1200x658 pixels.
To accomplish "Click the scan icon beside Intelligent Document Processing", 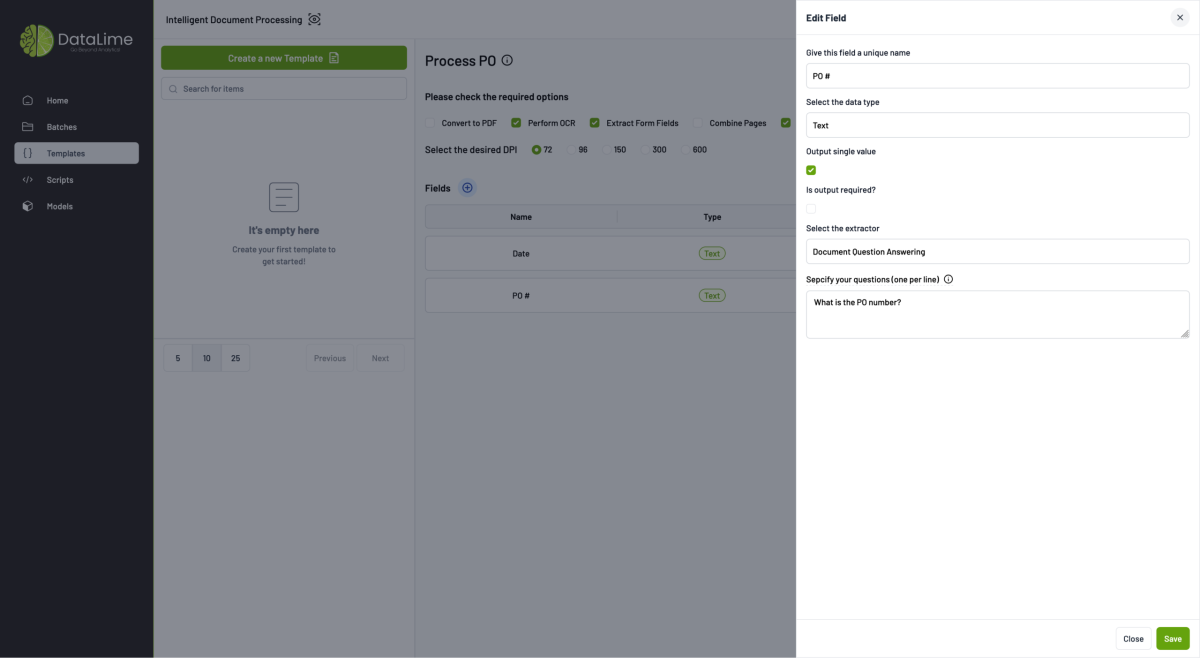I will point(315,20).
